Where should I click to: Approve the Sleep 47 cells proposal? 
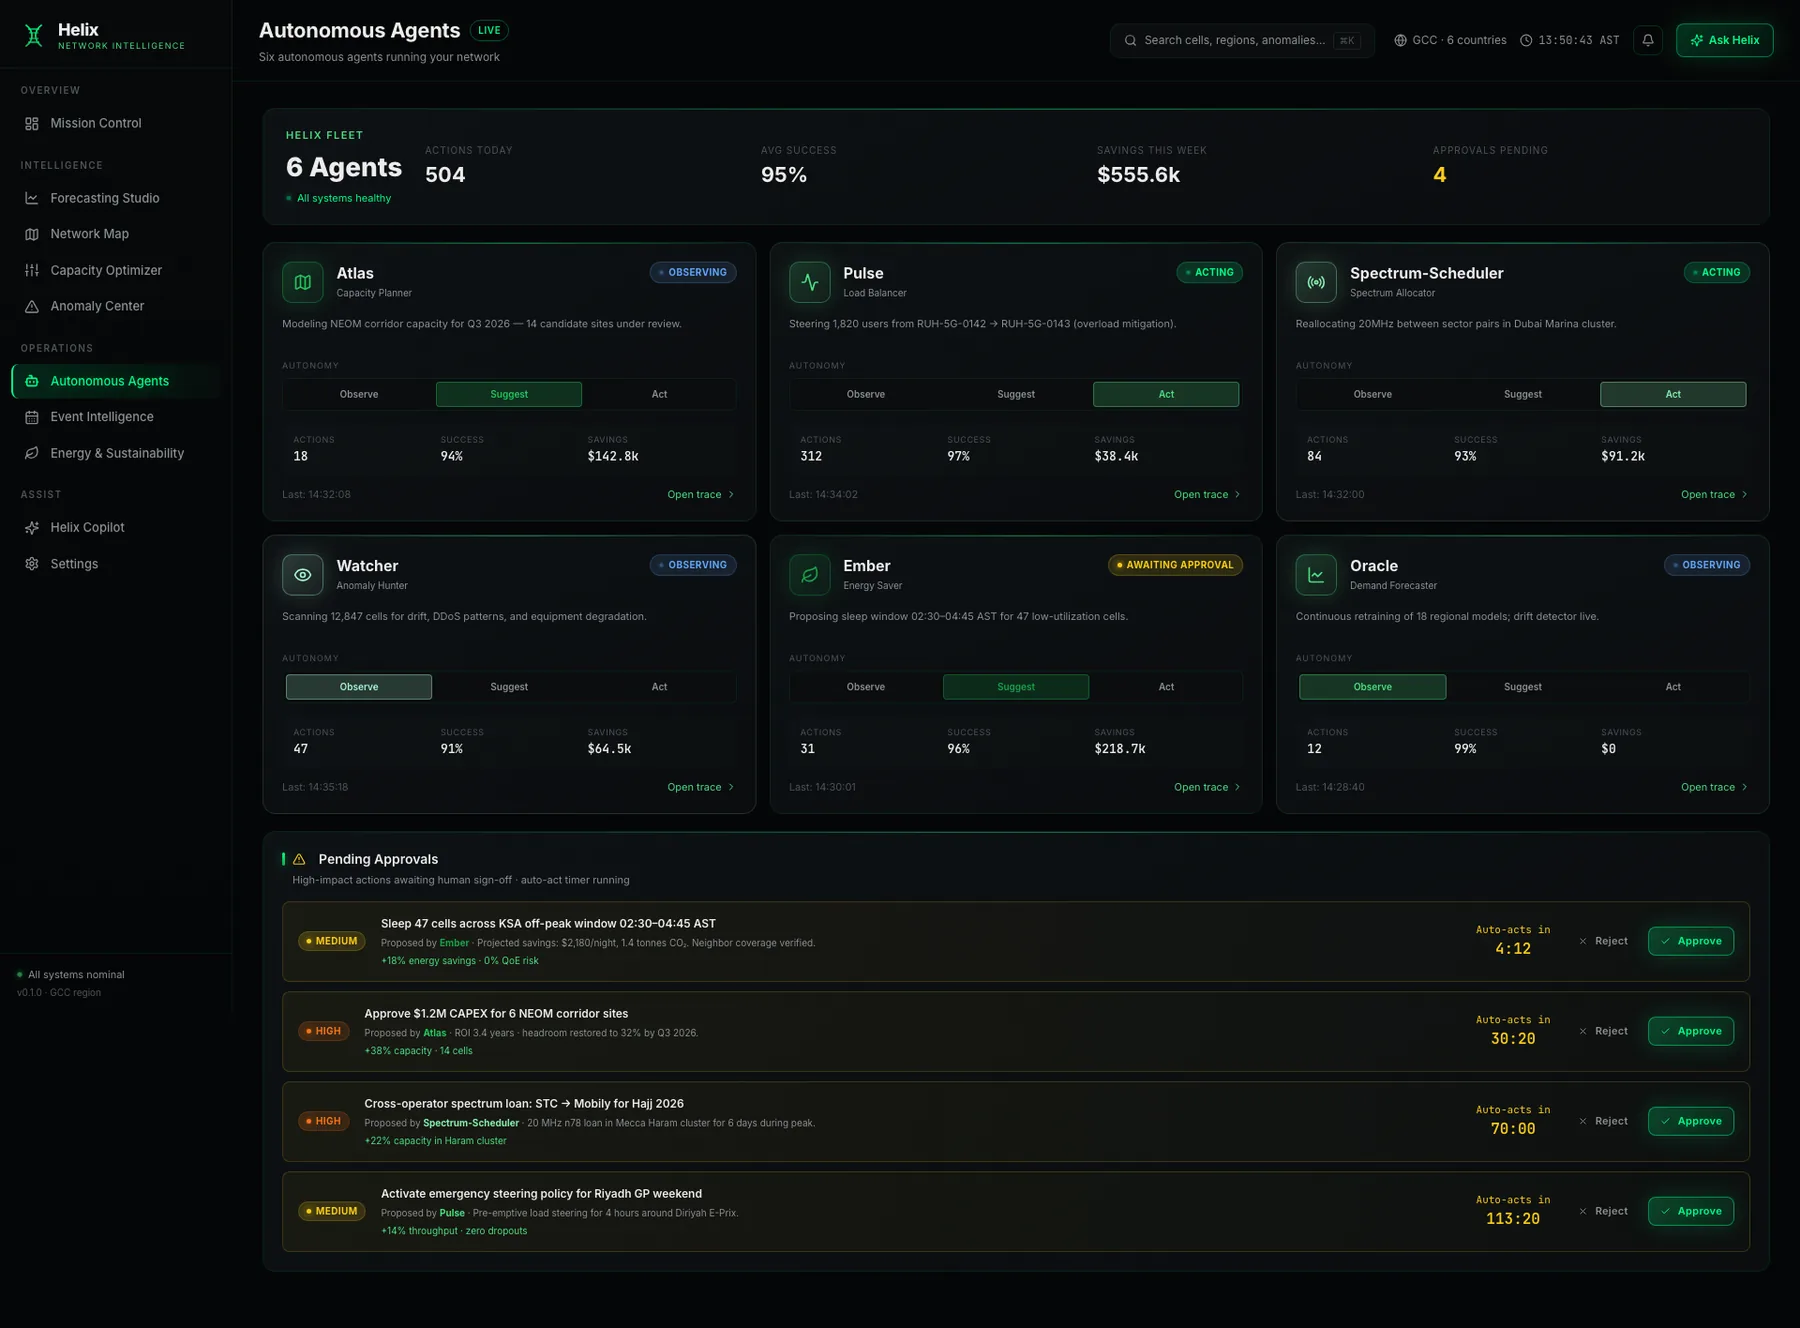point(1691,941)
